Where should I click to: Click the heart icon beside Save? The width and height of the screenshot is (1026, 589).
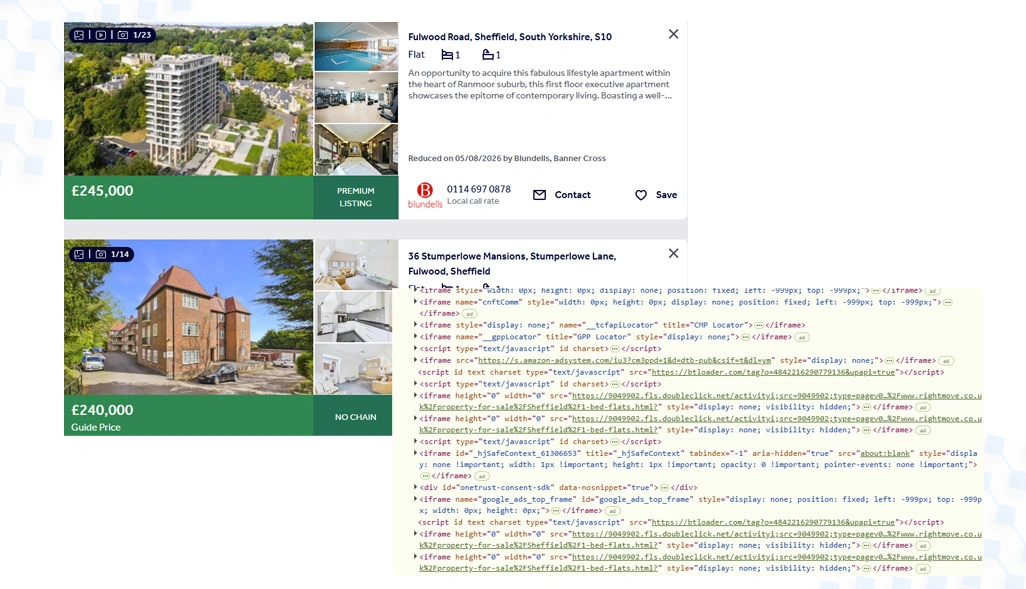coord(641,195)
